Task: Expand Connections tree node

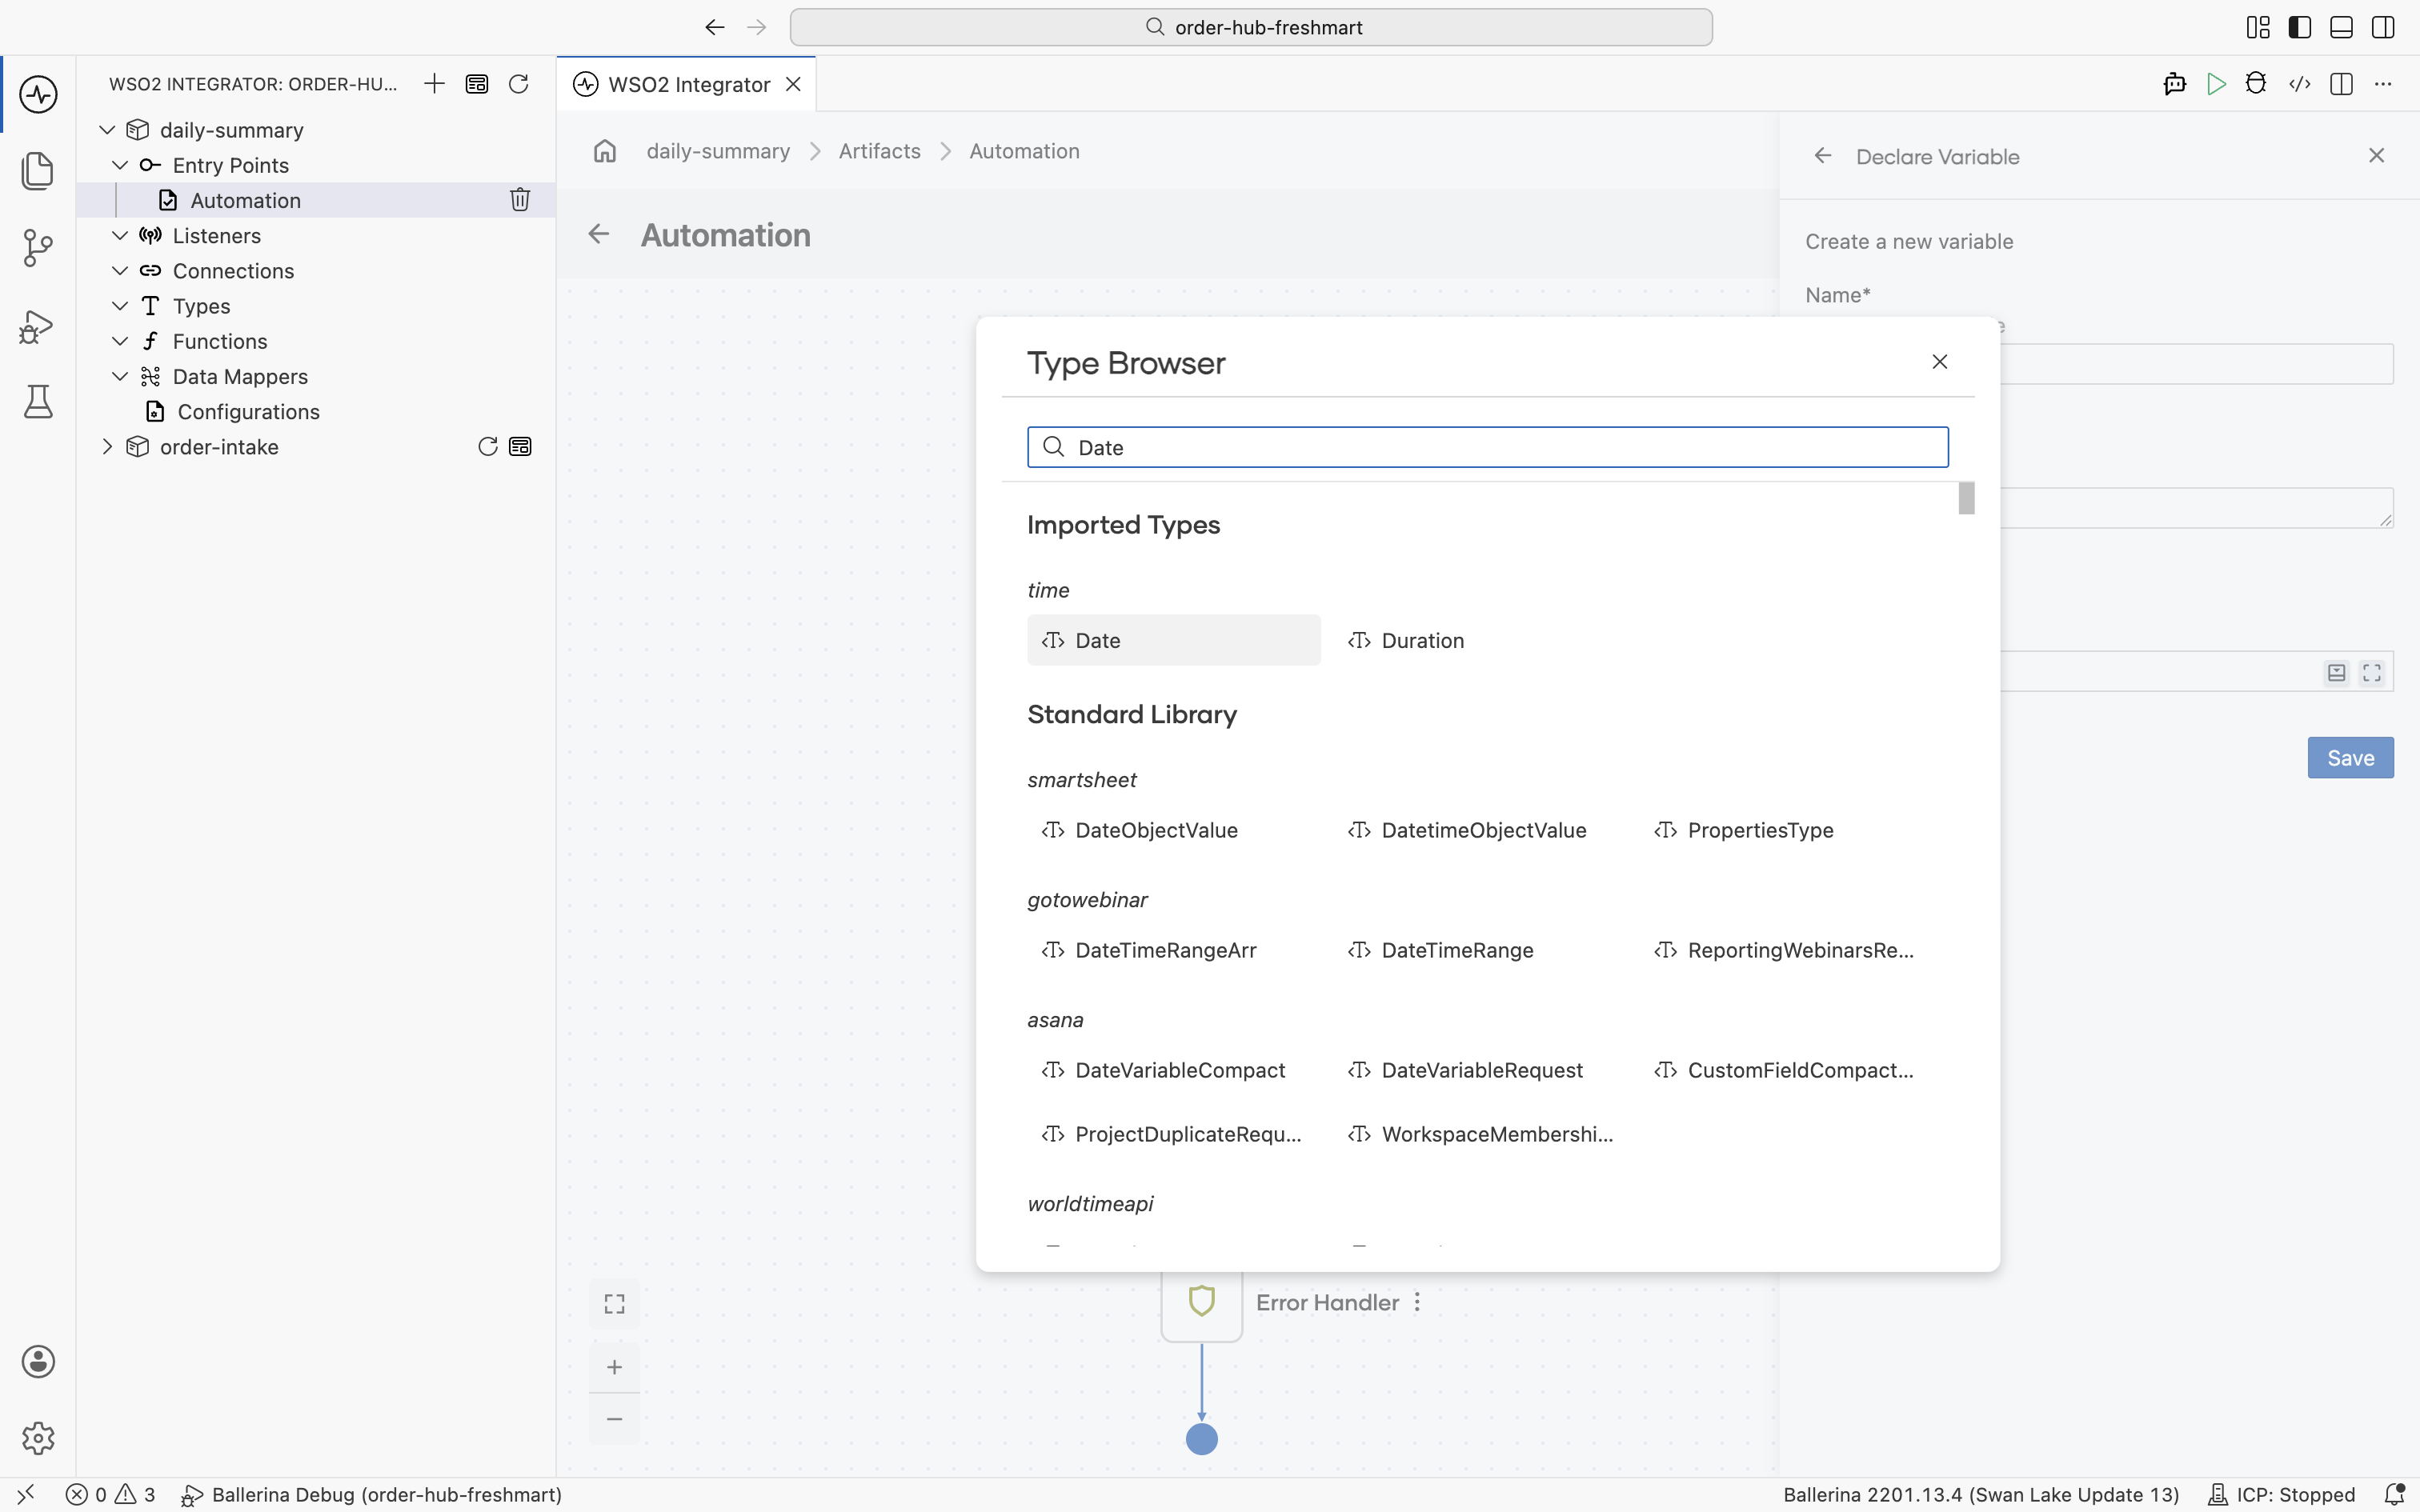Action: coord(120,271)
